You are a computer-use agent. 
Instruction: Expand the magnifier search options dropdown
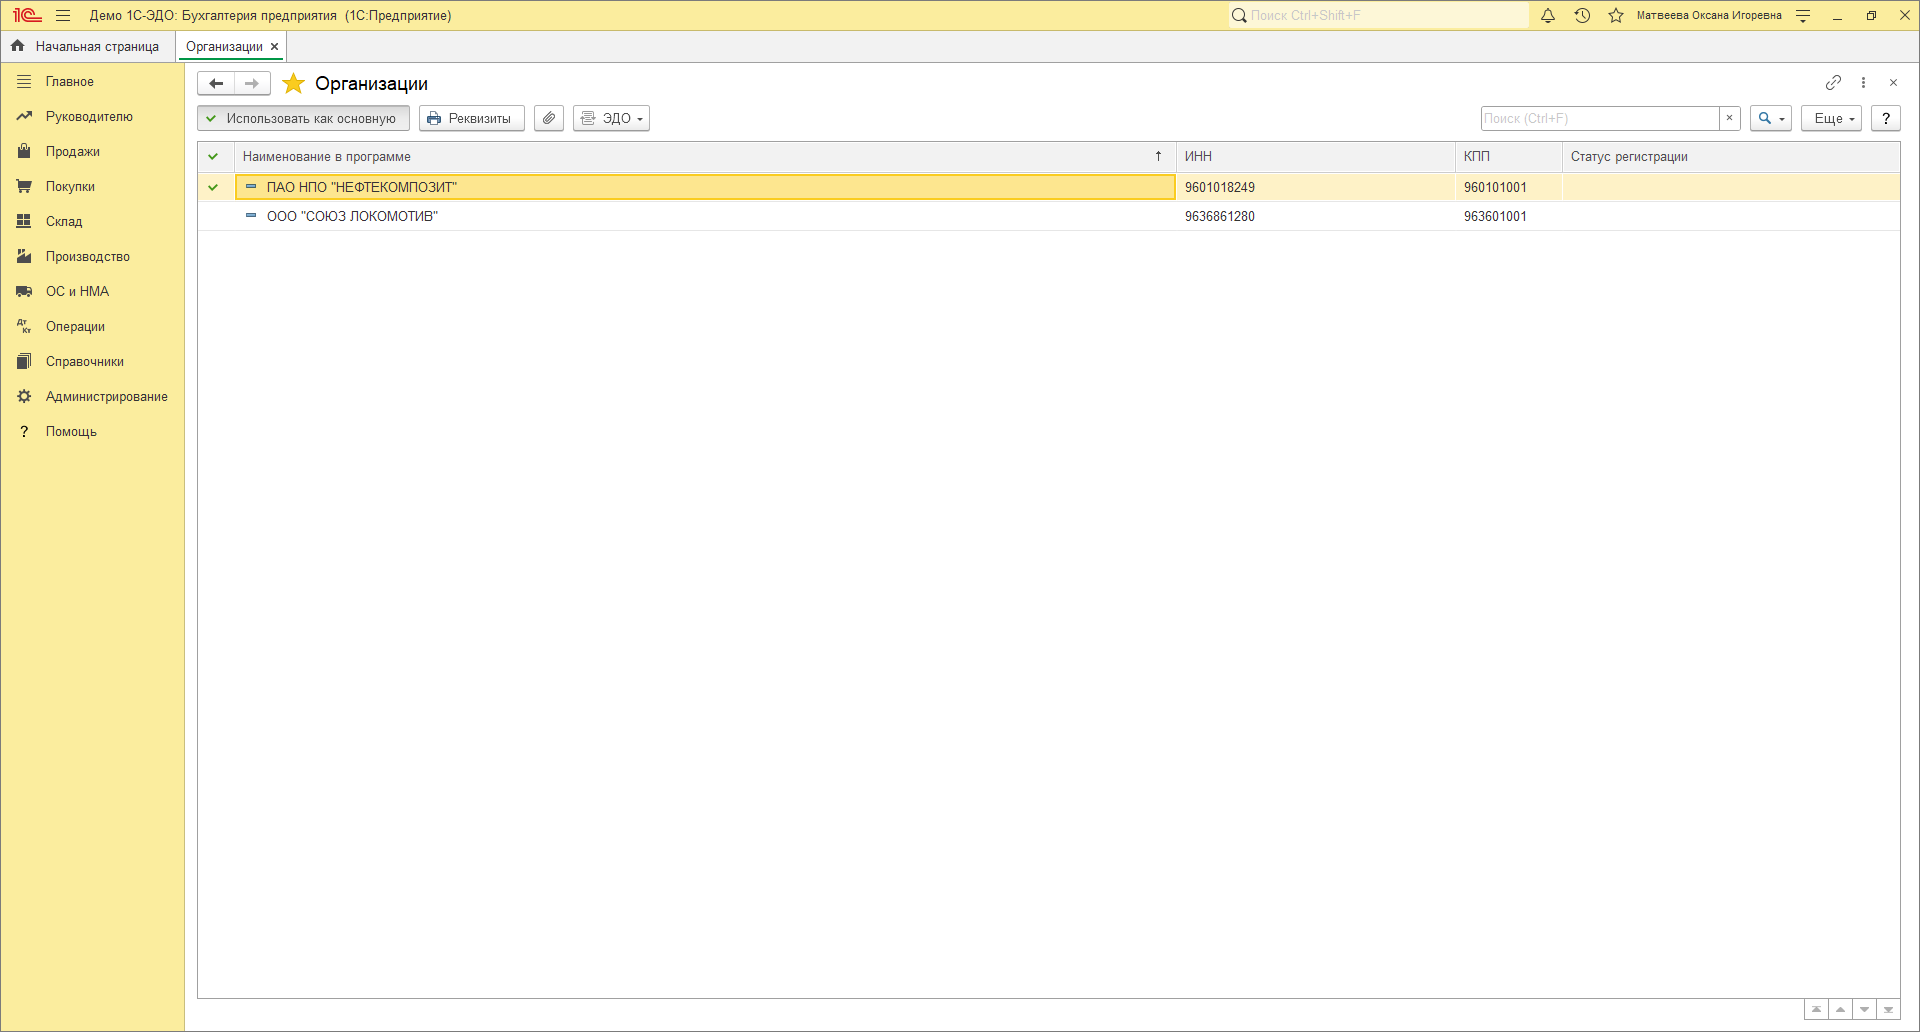coord(1770,118)
